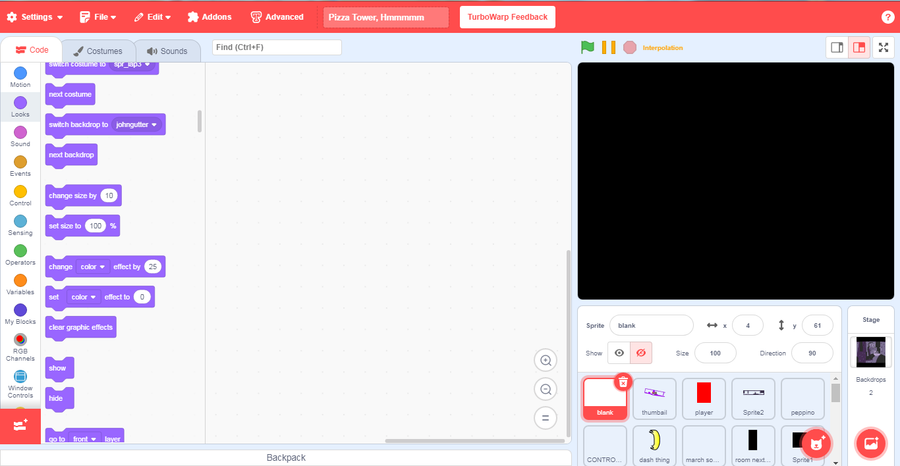Show the sprite with the eye icon
Screen dimensions: 900x466
point(619,353)
